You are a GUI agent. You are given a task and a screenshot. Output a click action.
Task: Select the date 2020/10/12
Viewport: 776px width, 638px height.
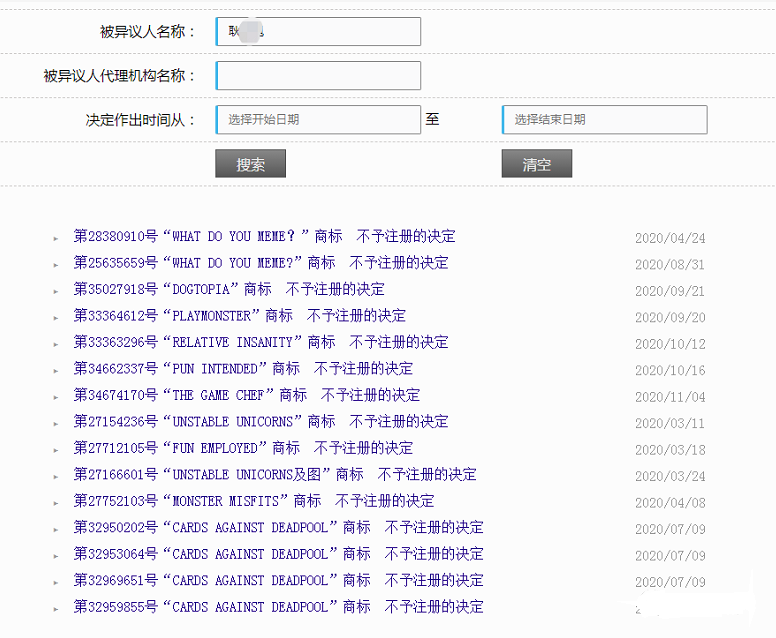click(670, 344)
